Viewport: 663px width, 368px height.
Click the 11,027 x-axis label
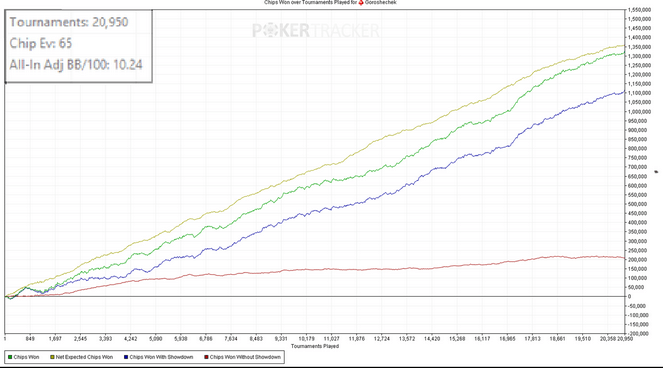(x=332, y=339)
